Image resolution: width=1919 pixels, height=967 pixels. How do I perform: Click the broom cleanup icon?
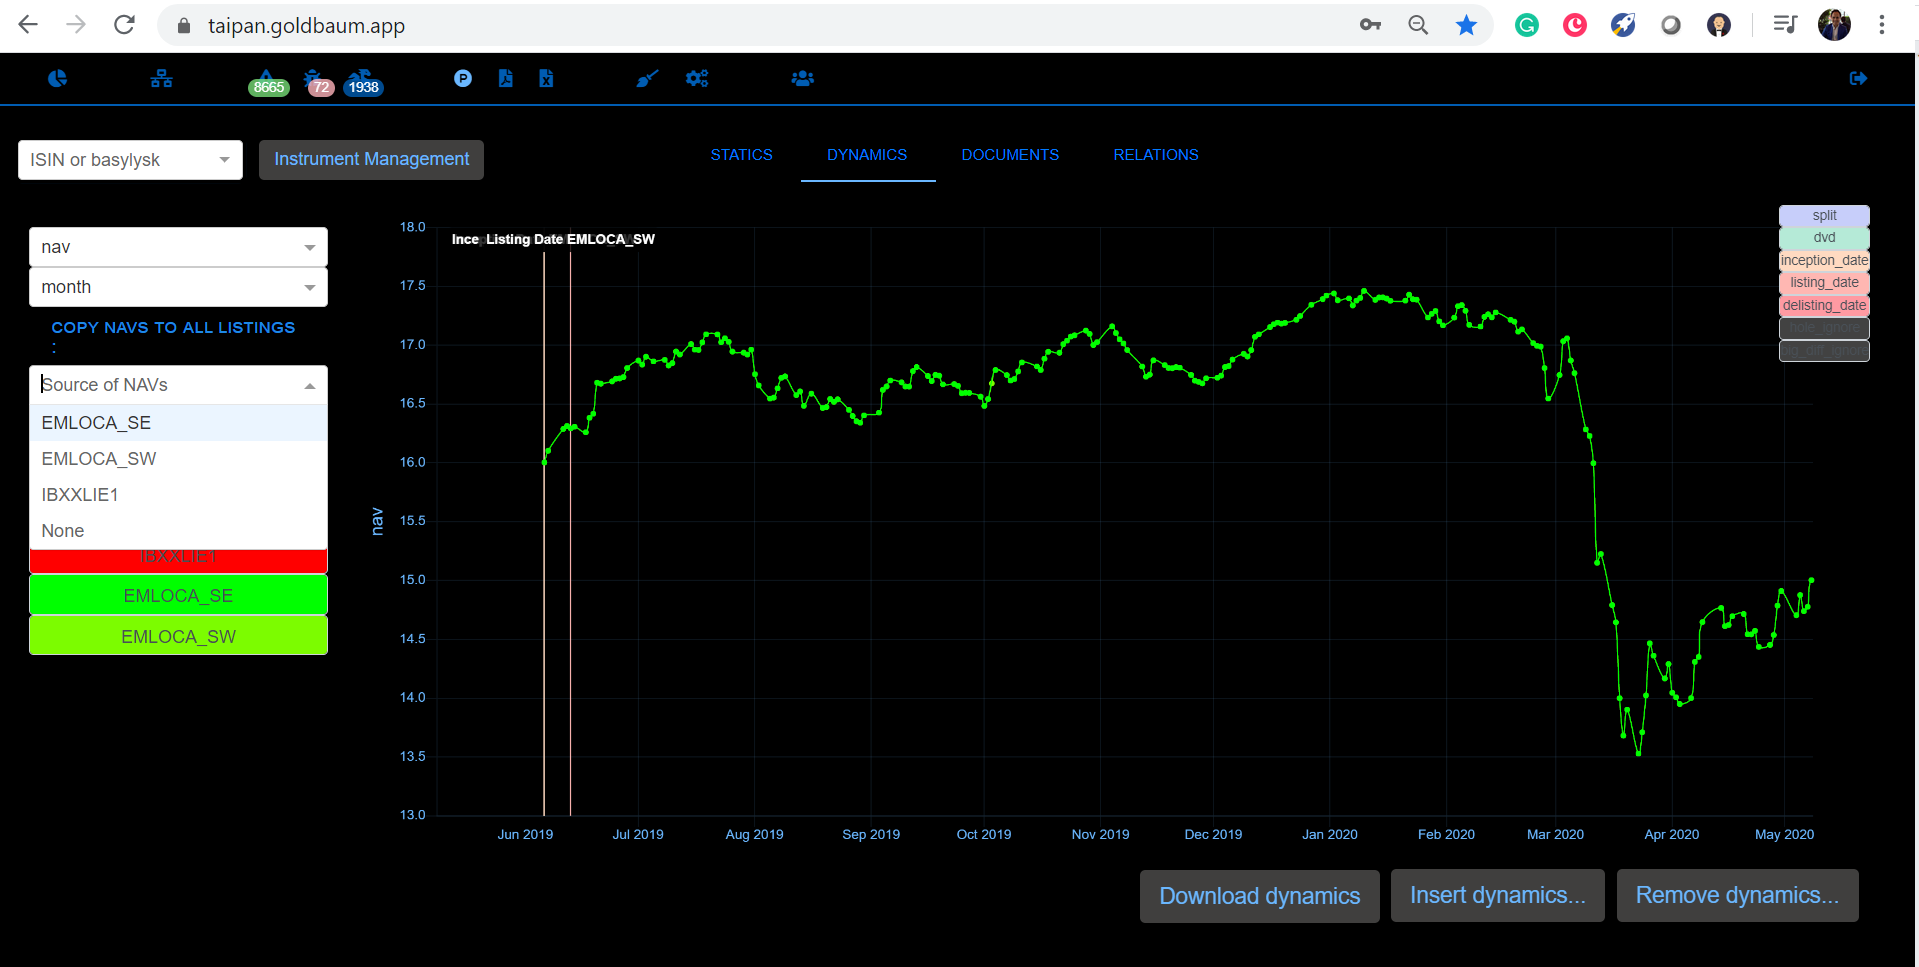click(648, 78)
